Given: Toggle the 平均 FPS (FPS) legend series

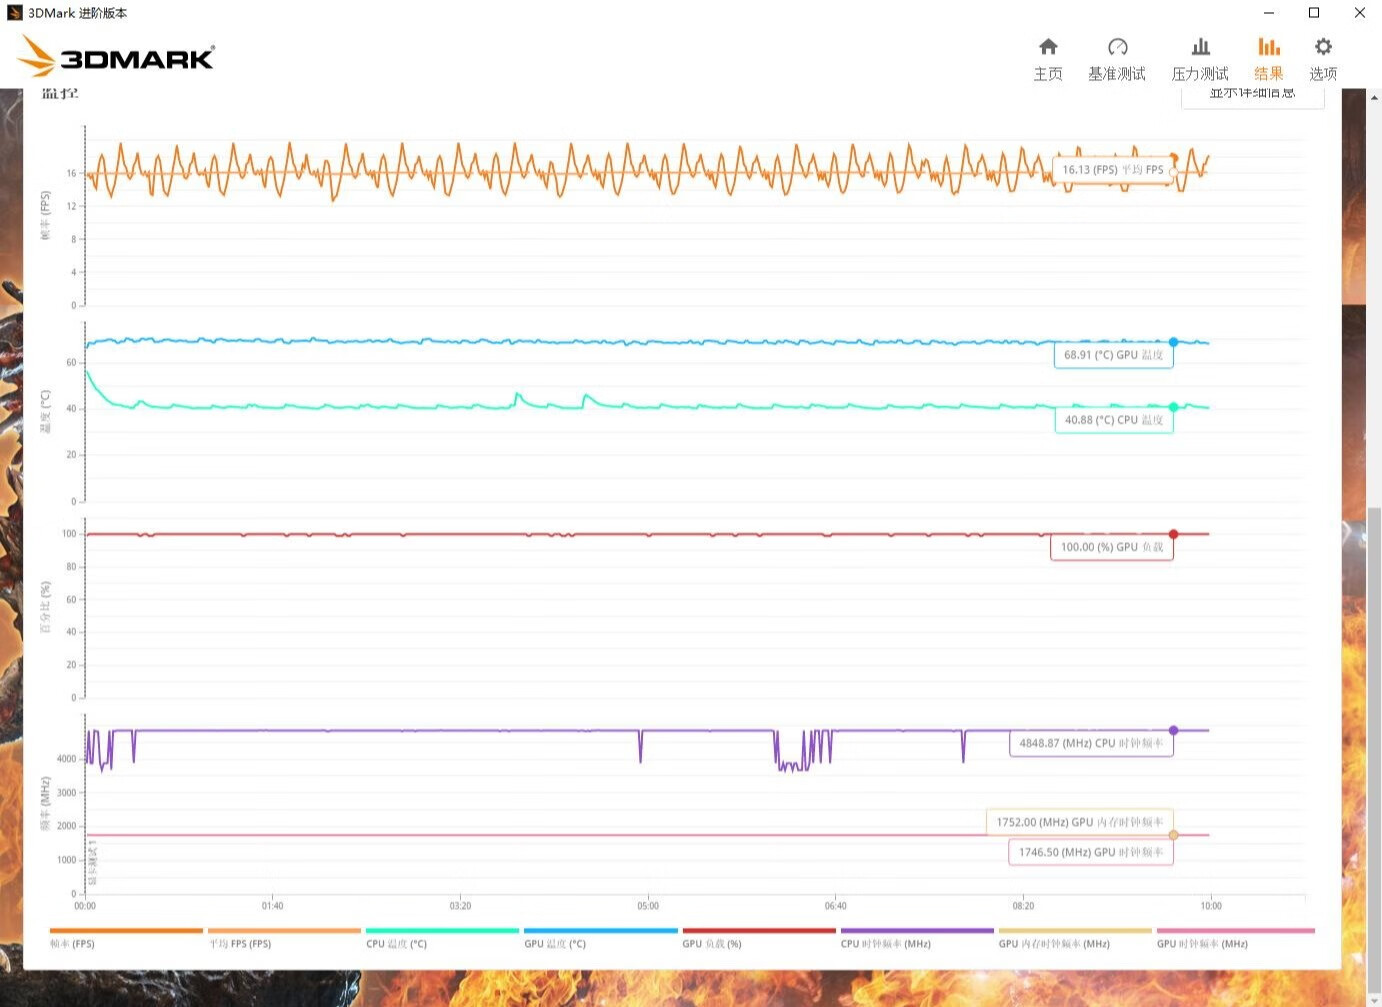Looking at the screenshot, I should click(x=284, y=938).
